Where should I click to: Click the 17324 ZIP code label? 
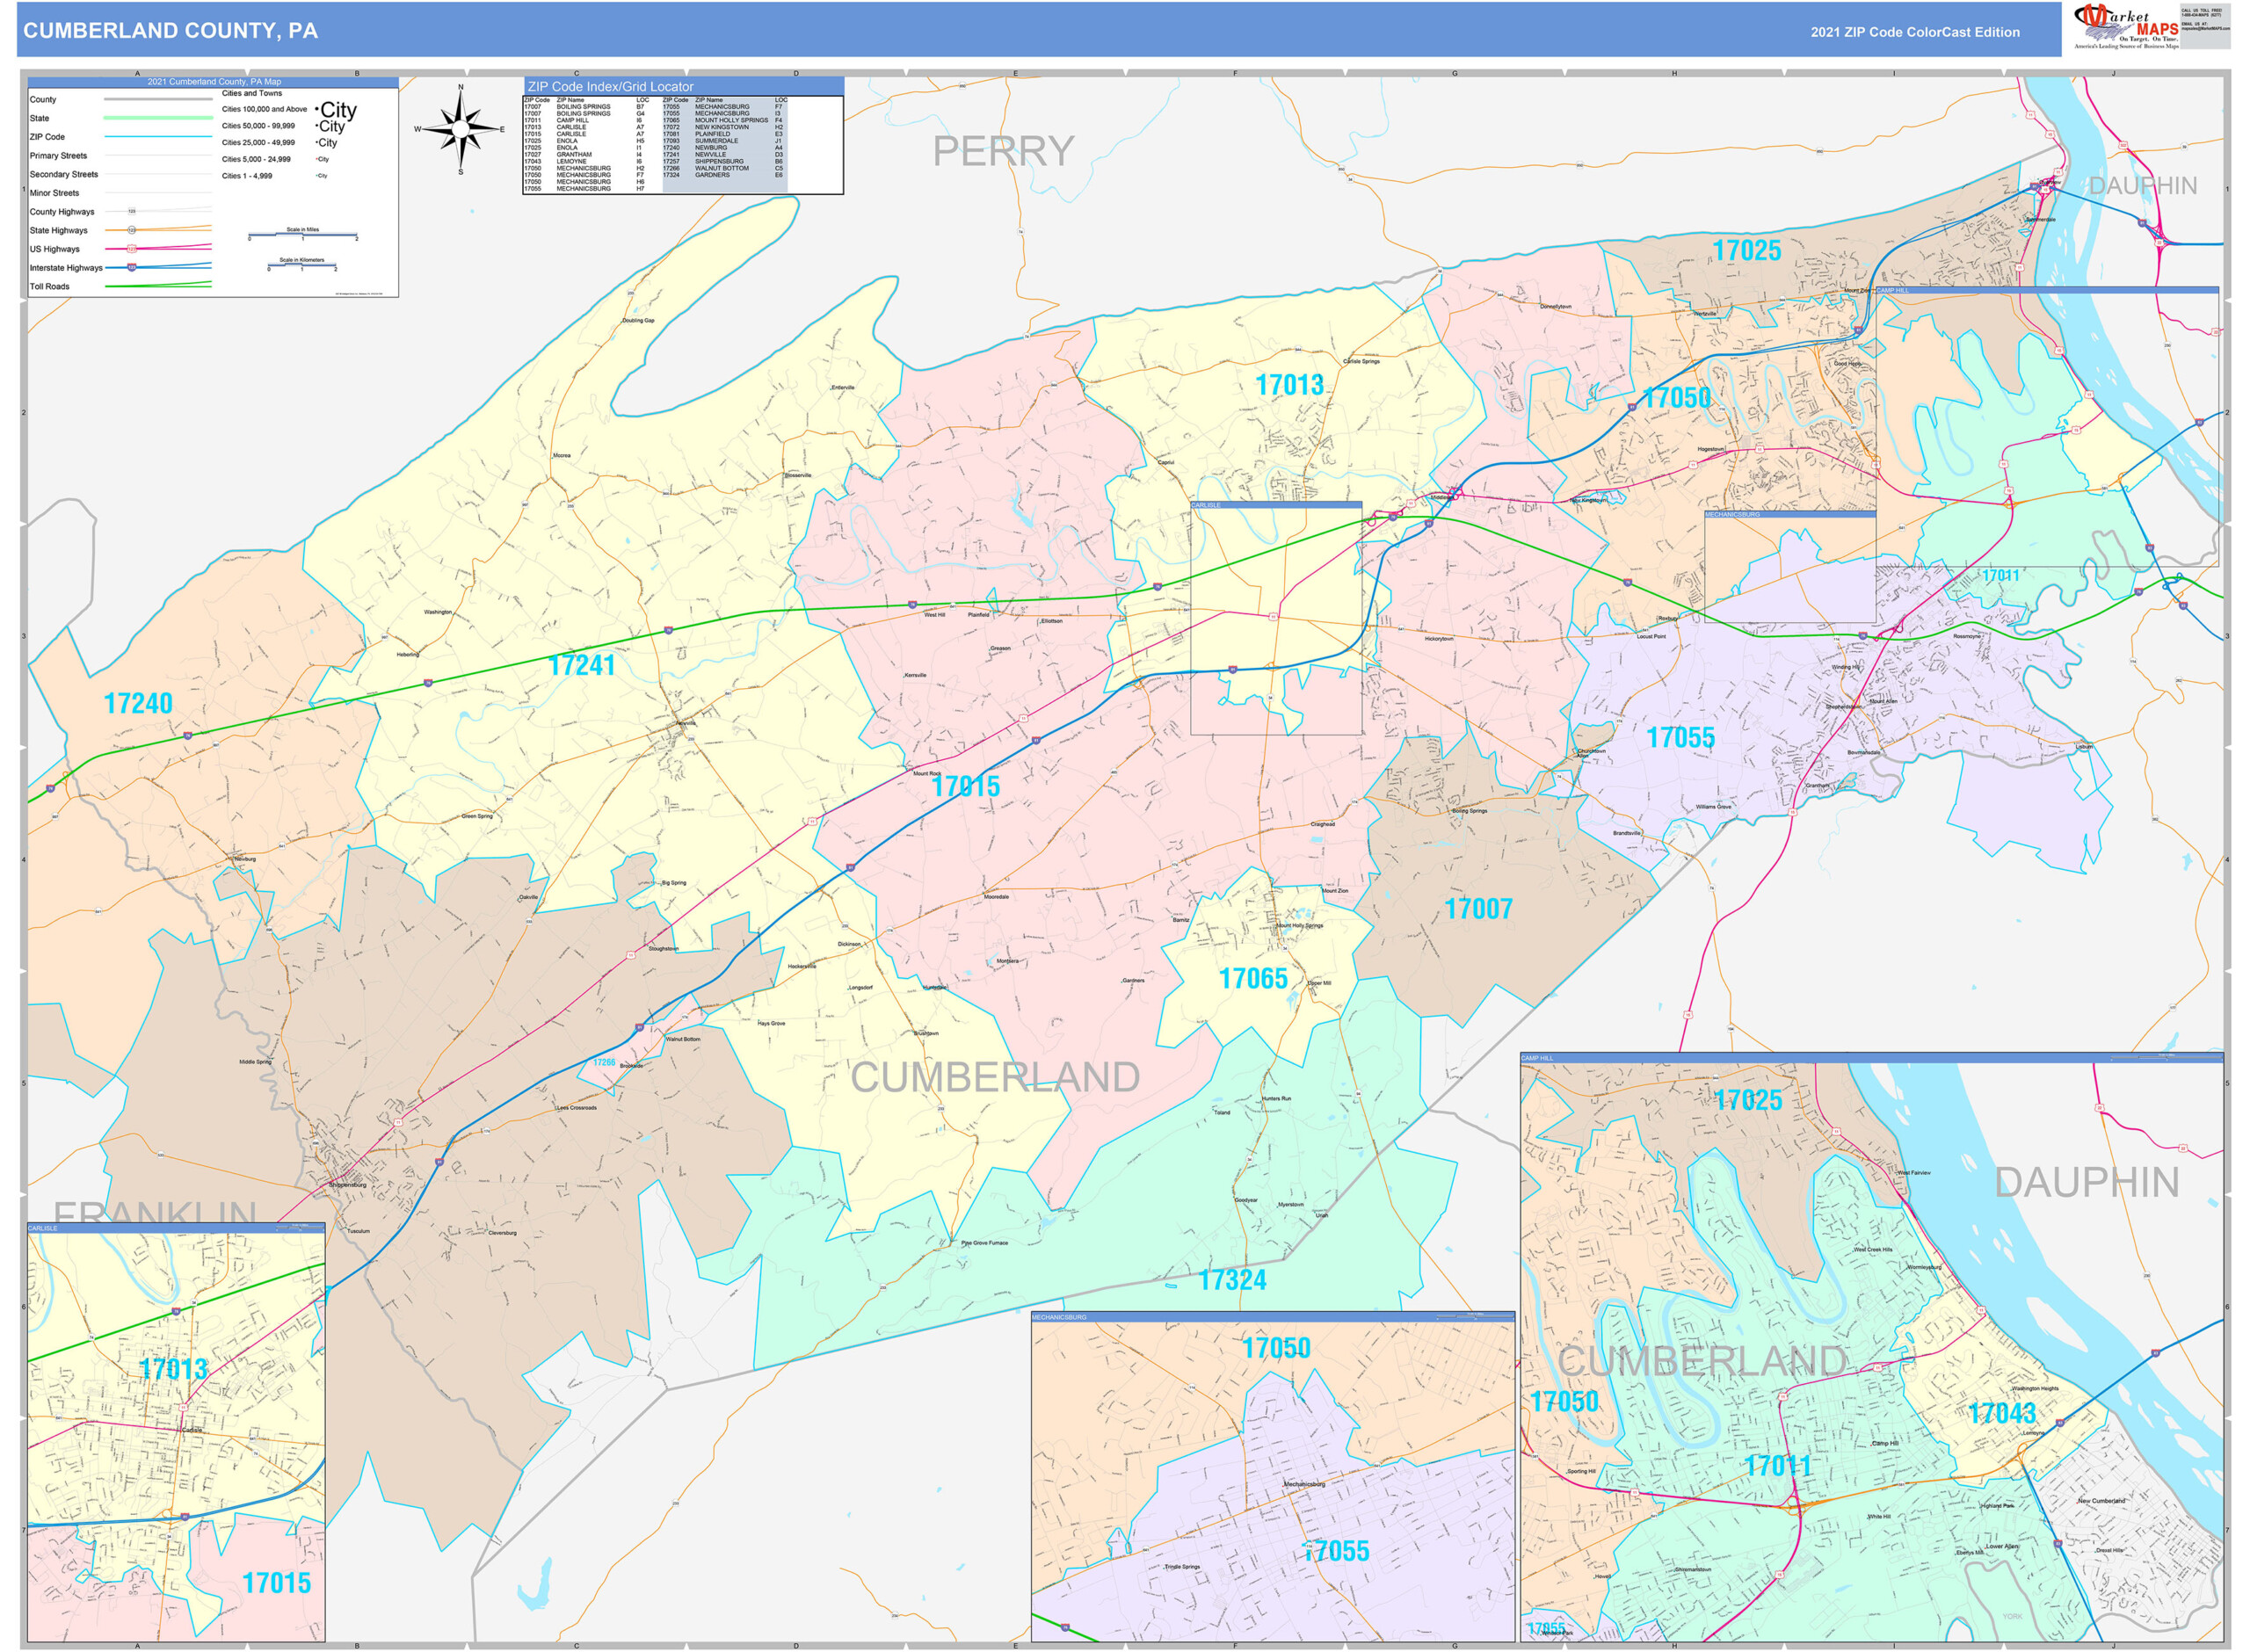click(x=1232, y=1280)
